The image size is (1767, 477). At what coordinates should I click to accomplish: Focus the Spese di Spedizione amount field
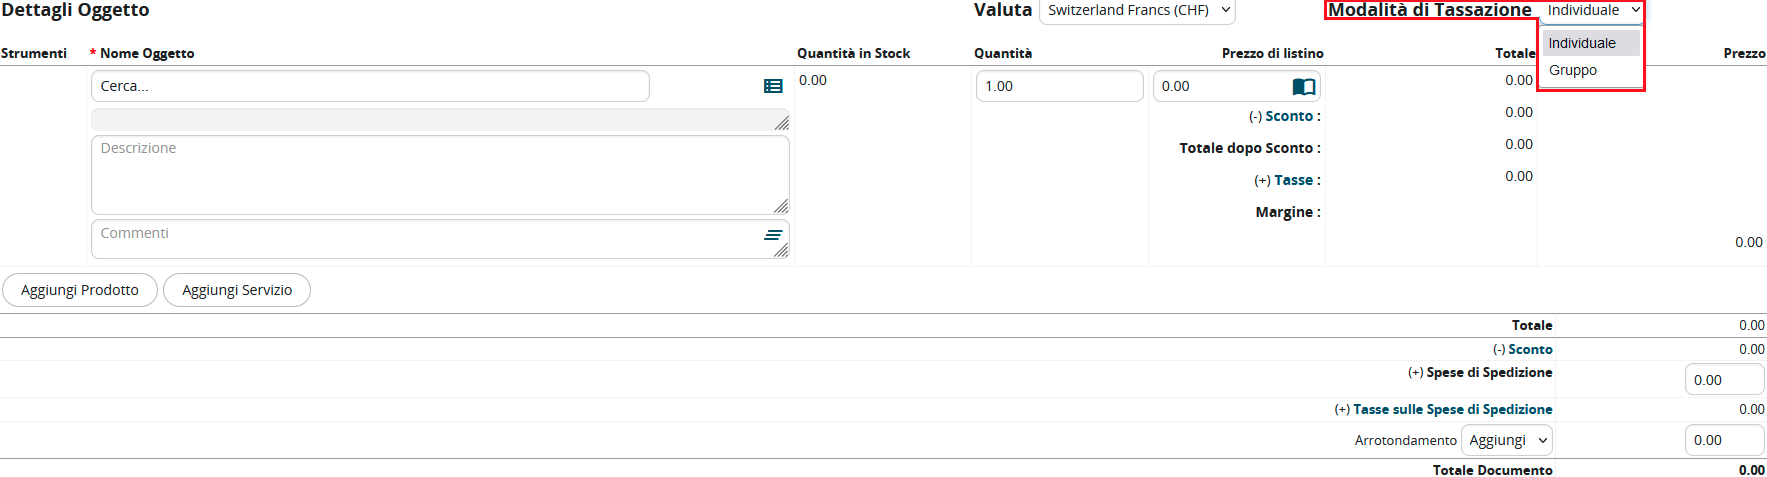(1723, 380)
